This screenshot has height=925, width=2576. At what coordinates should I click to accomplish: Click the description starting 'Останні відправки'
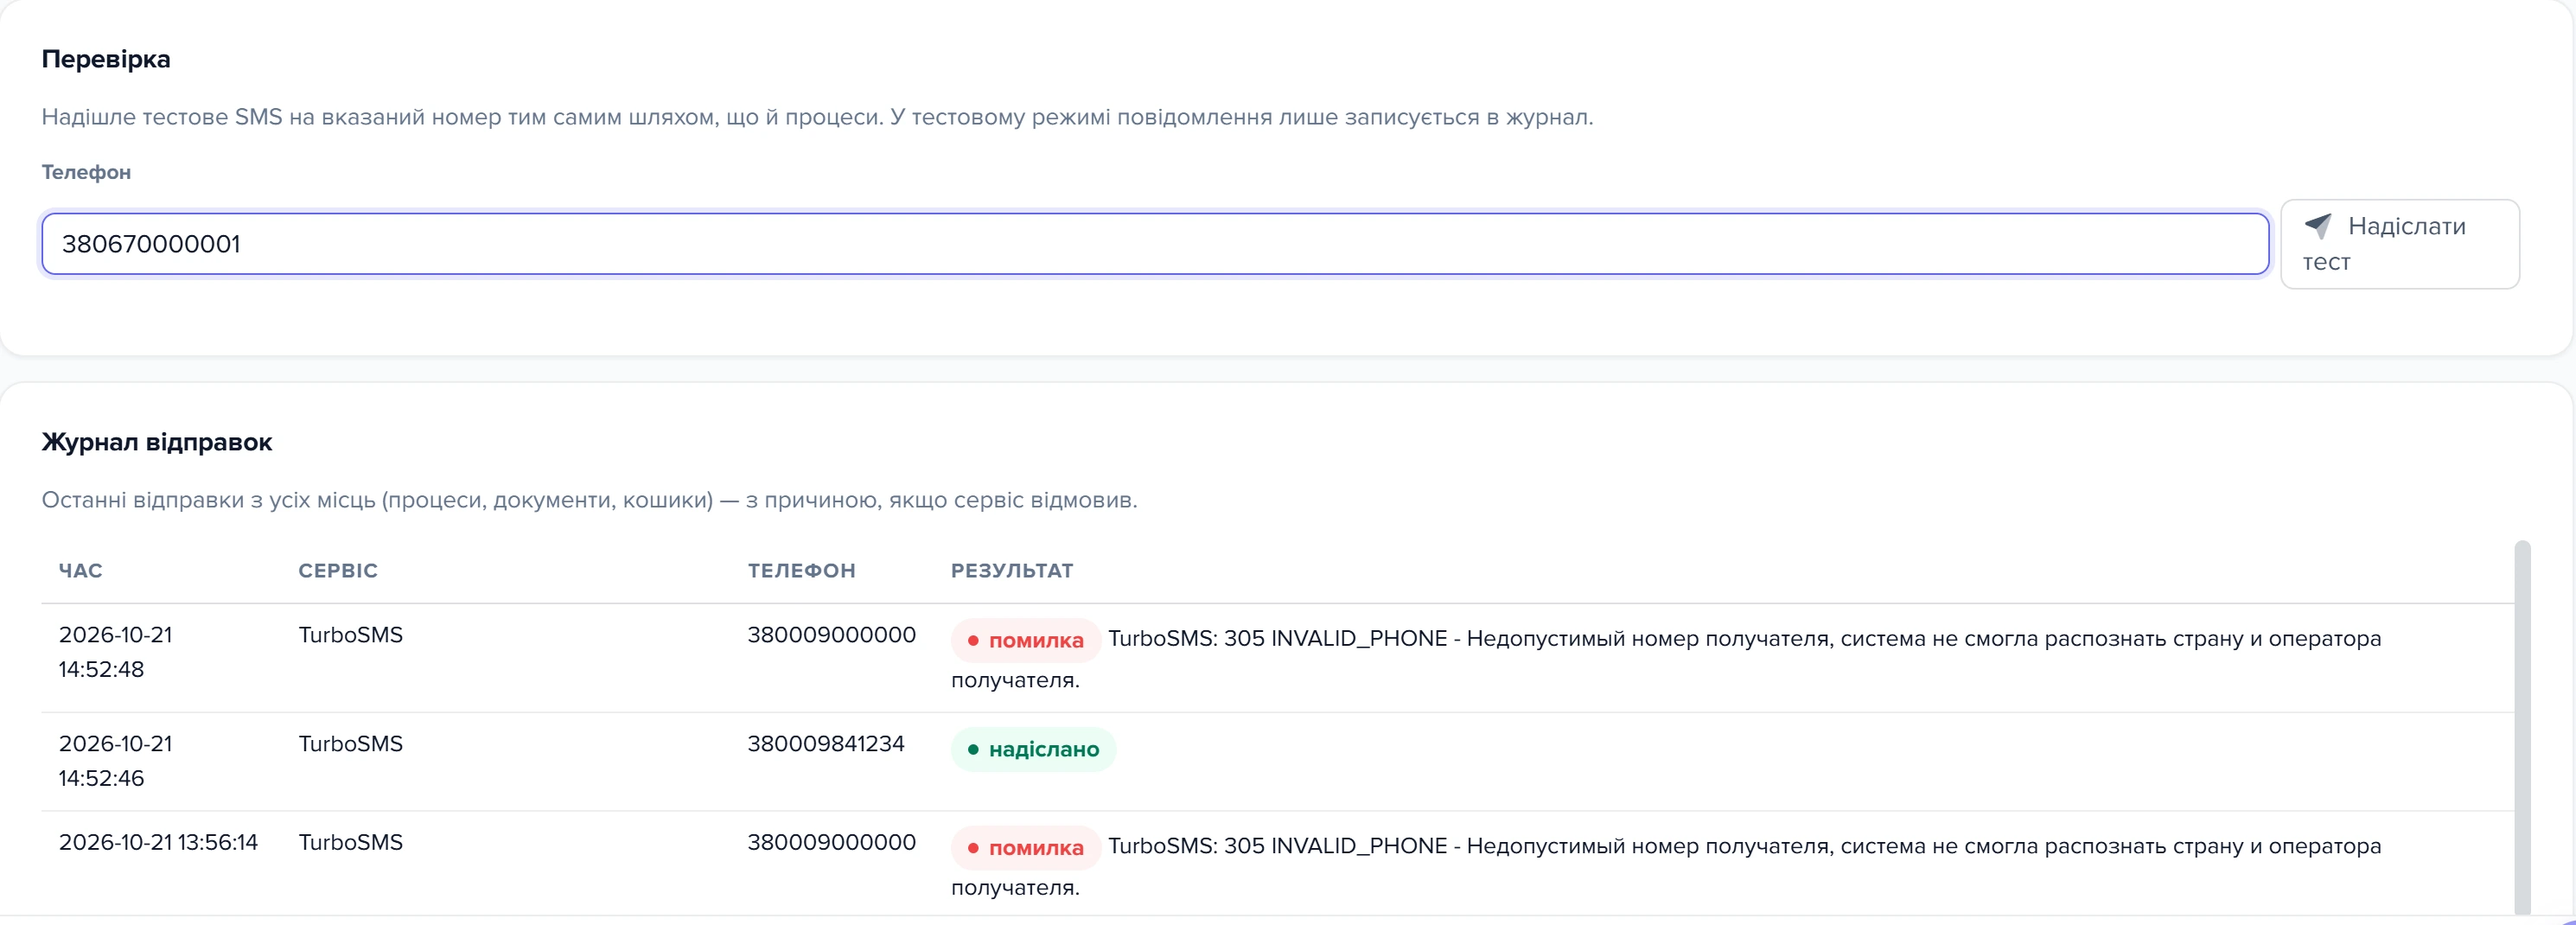pos(589,500)
